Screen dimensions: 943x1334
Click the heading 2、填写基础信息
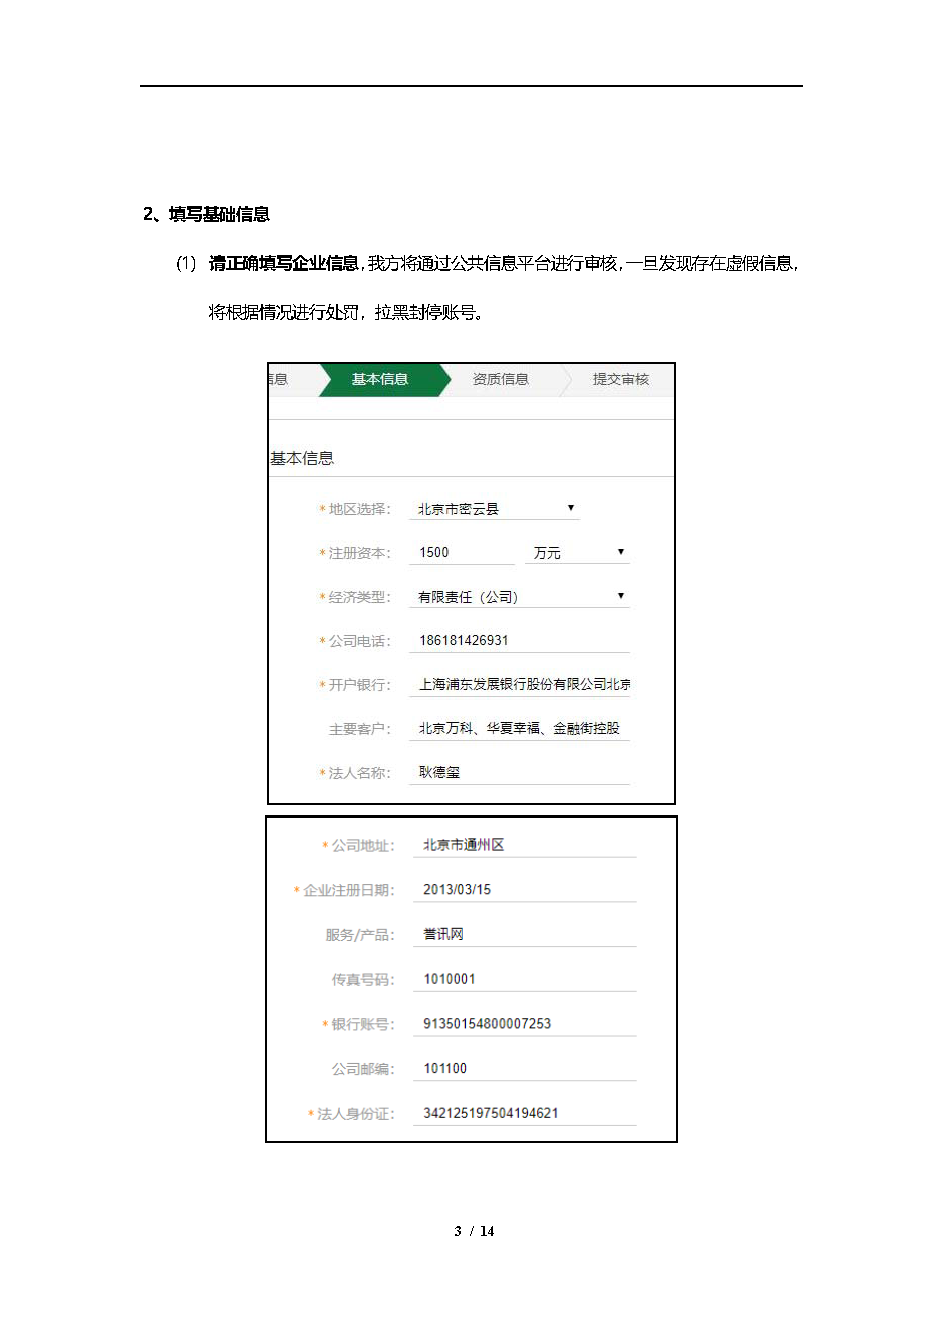click(206, 214)
